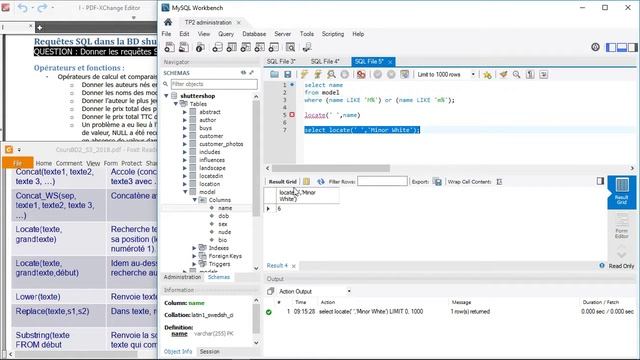Viewport: 640px width, 360px height.
Task: Close the SQL File 5 tab
Action: click(x=390, y=62)
